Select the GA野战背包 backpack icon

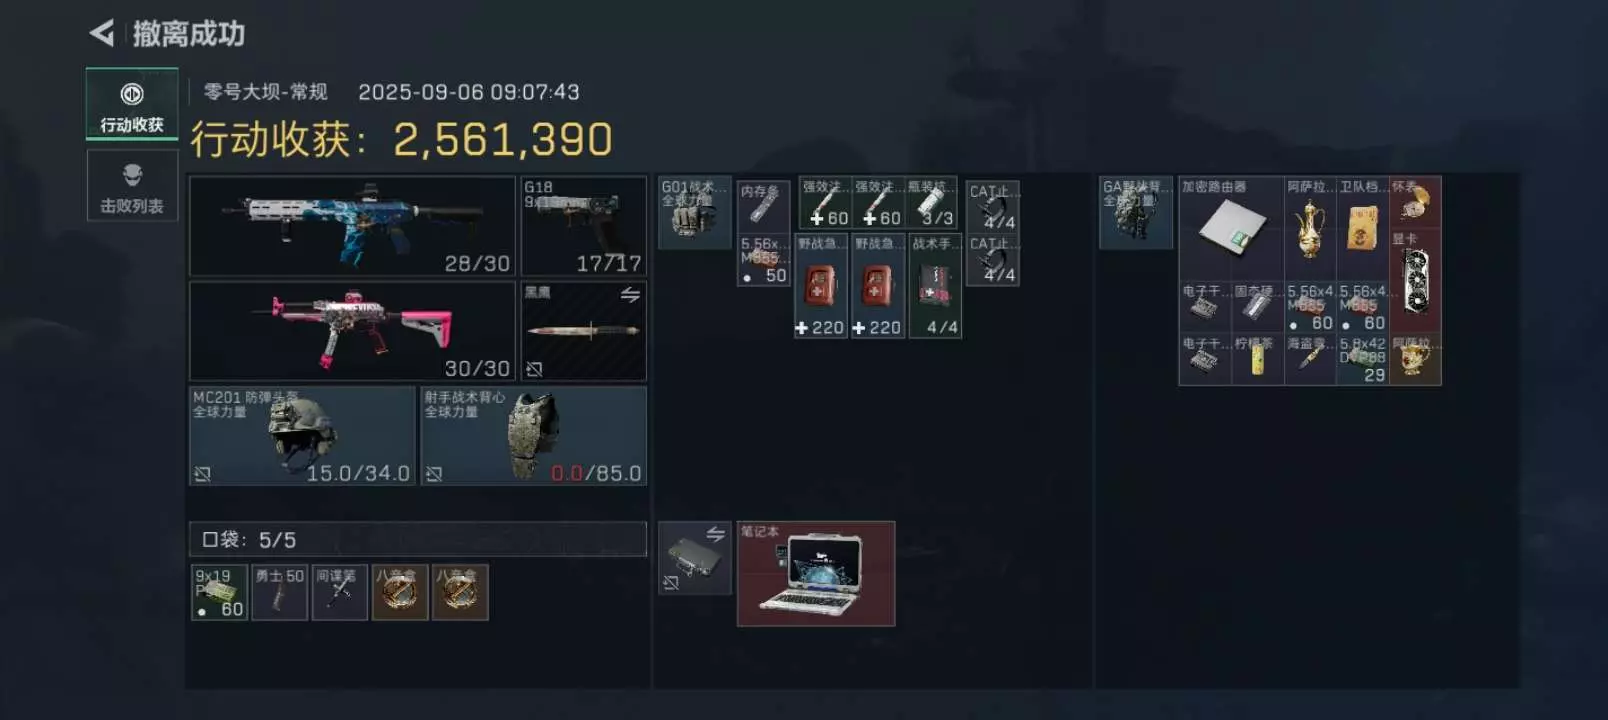(1135, 212)
